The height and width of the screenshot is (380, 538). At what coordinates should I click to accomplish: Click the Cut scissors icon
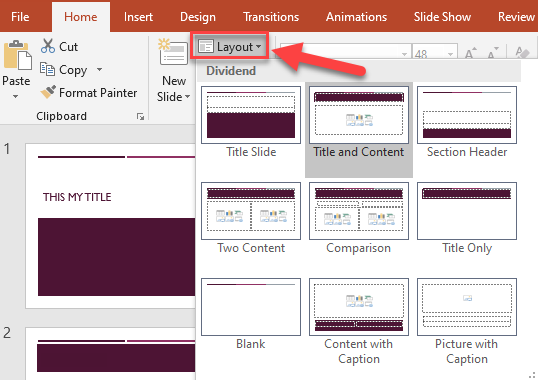pyautogui.click(x=48, y=46)
